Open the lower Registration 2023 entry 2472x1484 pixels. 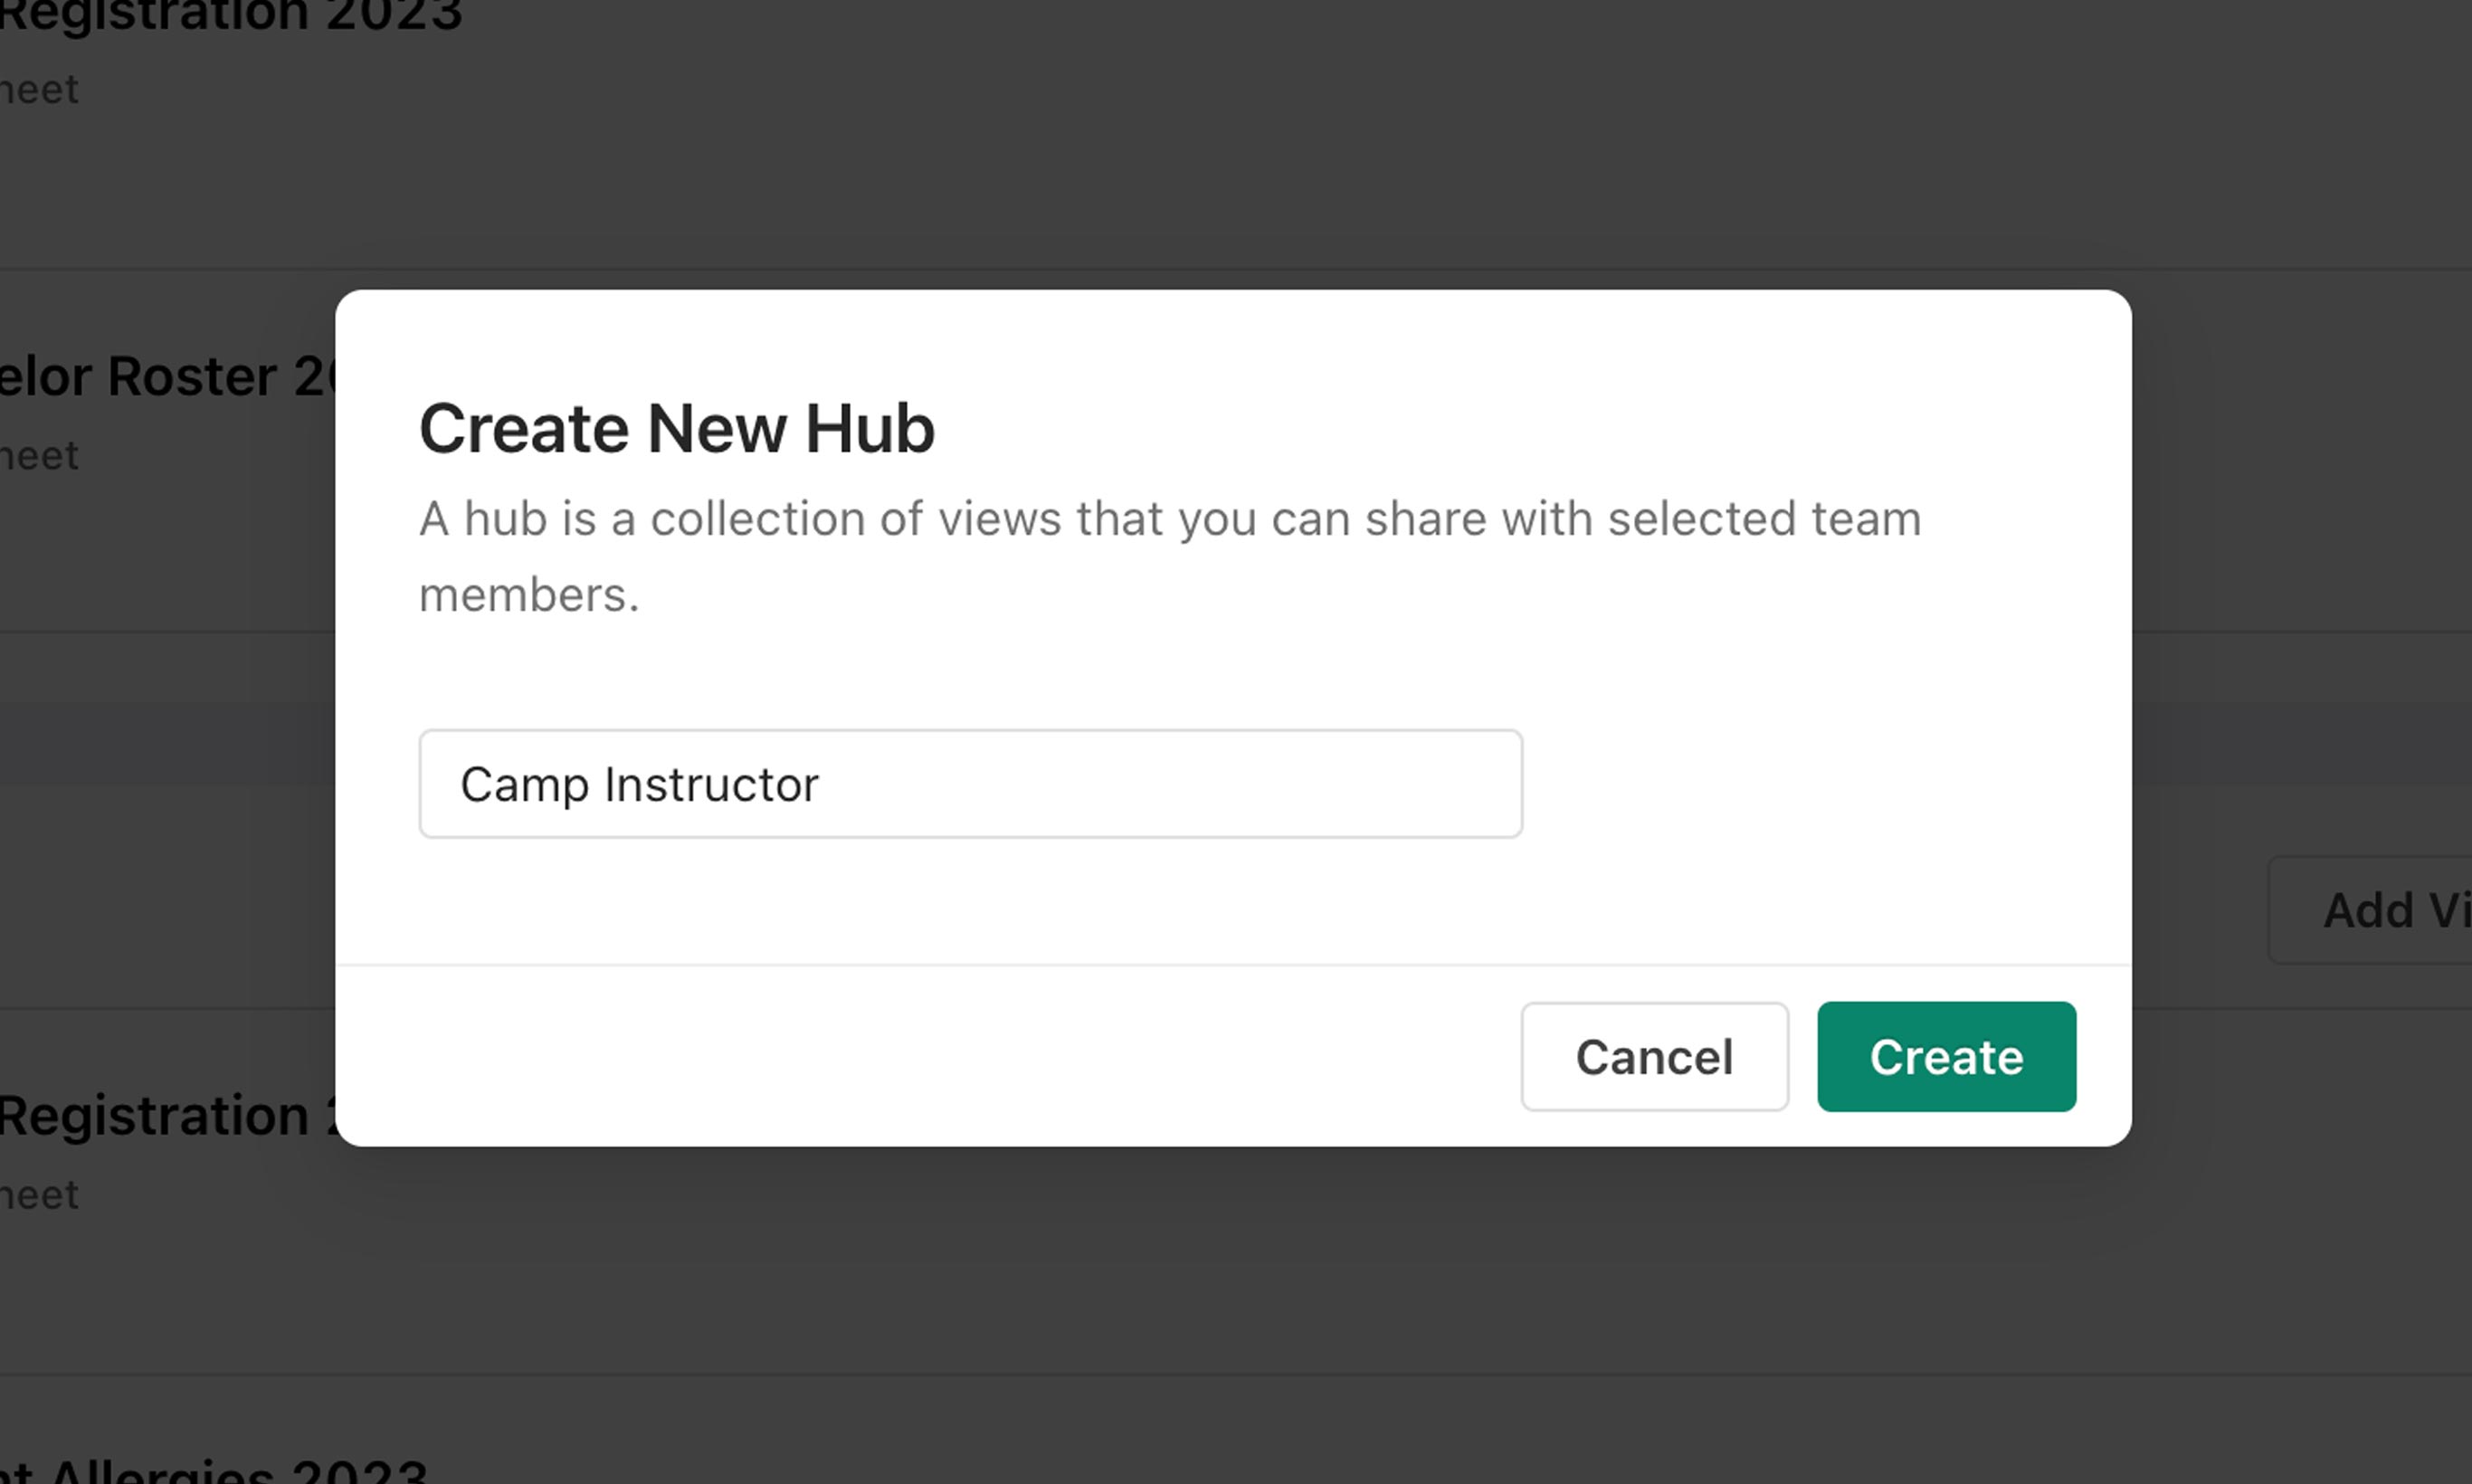(160, 1113)
